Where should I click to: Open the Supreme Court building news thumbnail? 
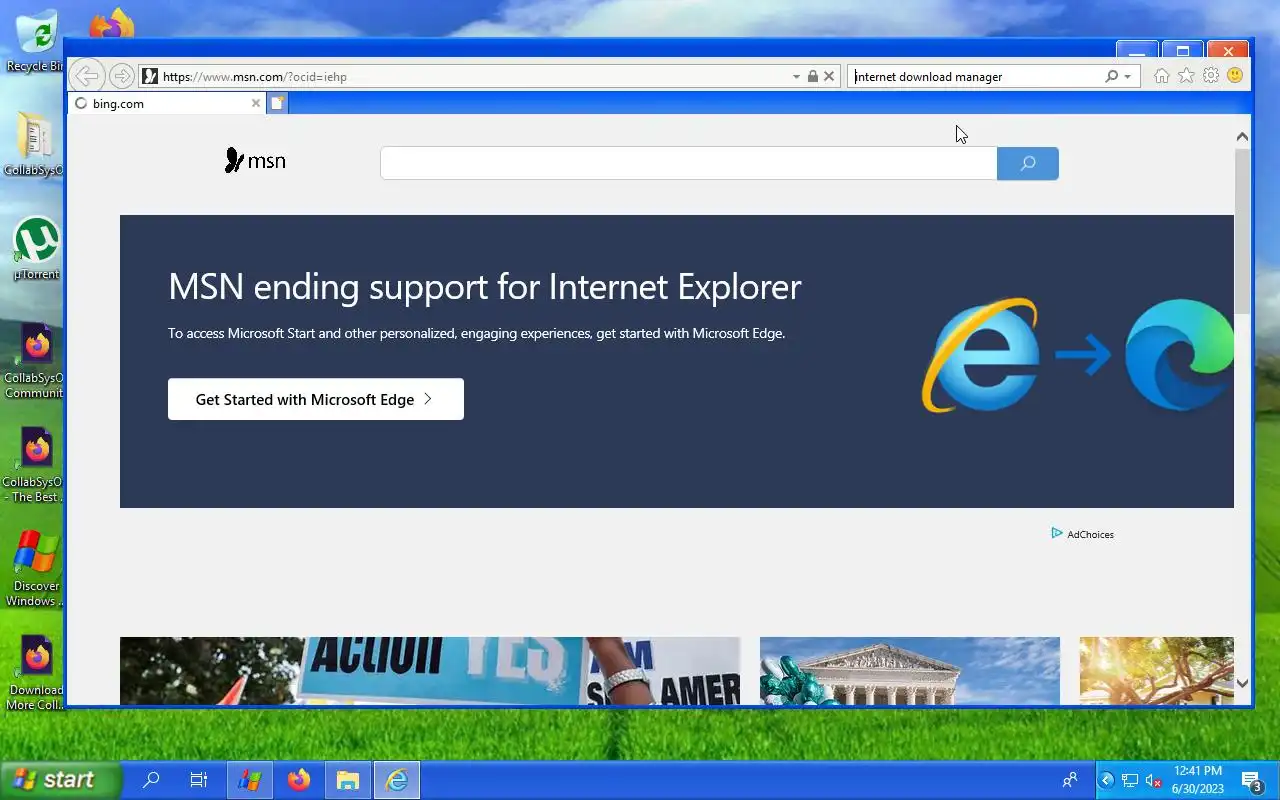910,671
